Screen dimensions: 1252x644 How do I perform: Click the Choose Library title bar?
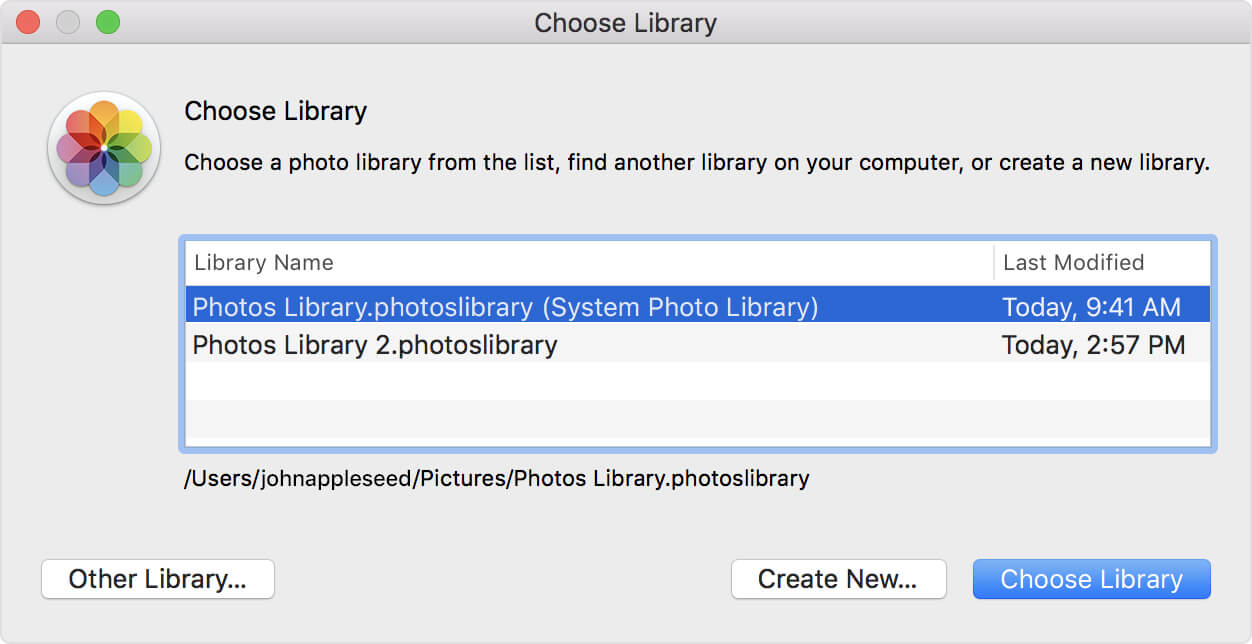[x=626, y=22]
